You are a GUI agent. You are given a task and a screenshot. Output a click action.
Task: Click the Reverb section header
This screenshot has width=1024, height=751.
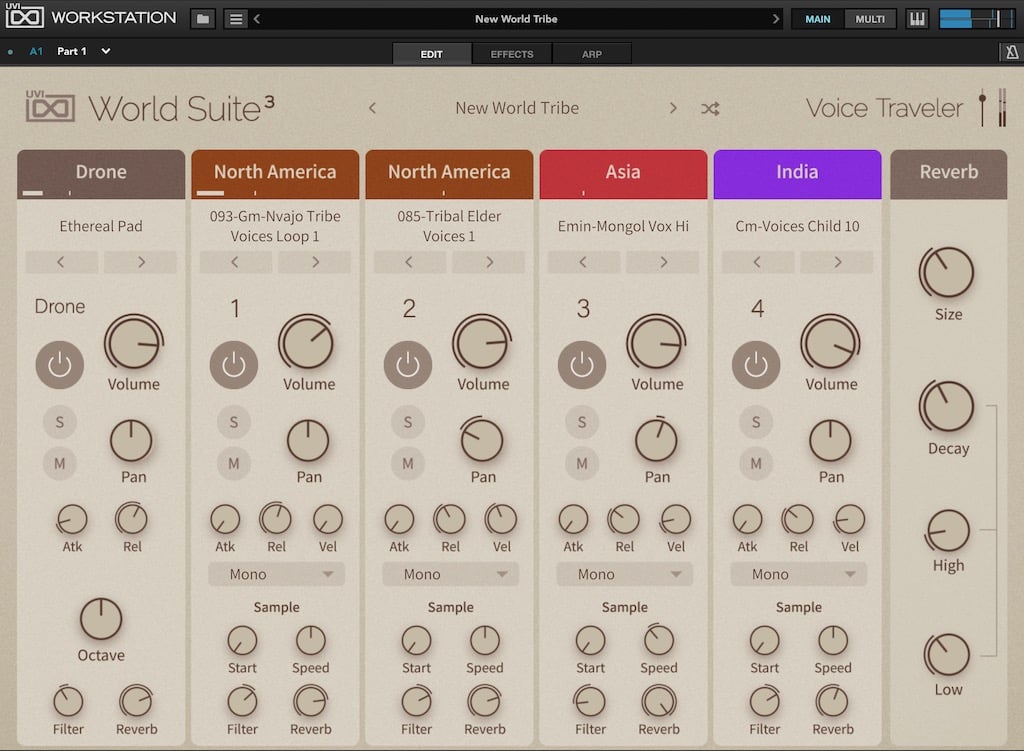949,174
